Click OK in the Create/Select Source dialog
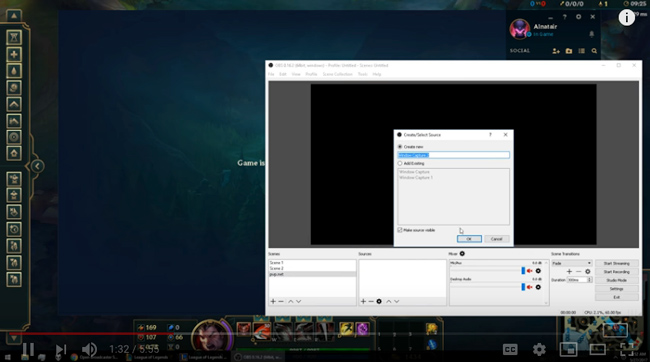This screenshot has width=650, height=362. [469, 239]
